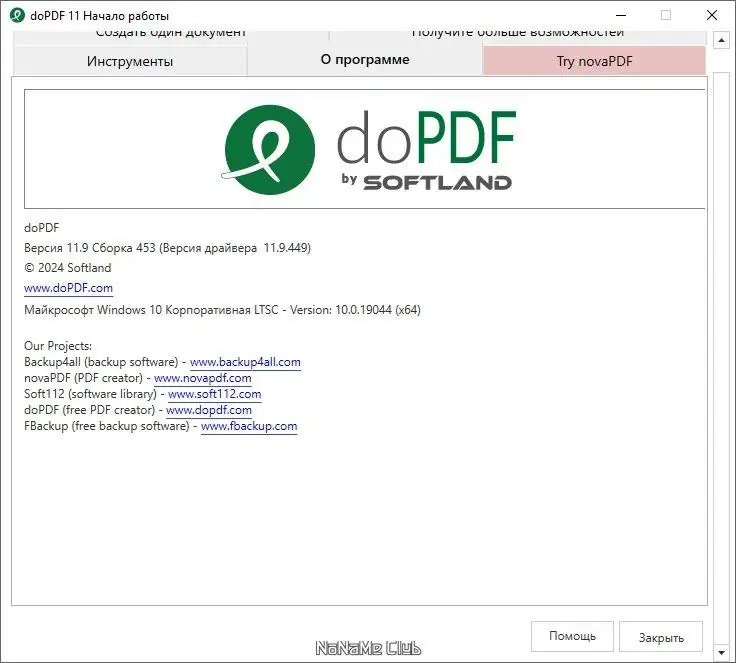
Task: Click the www.doPDF.com link
Action: 69,288
